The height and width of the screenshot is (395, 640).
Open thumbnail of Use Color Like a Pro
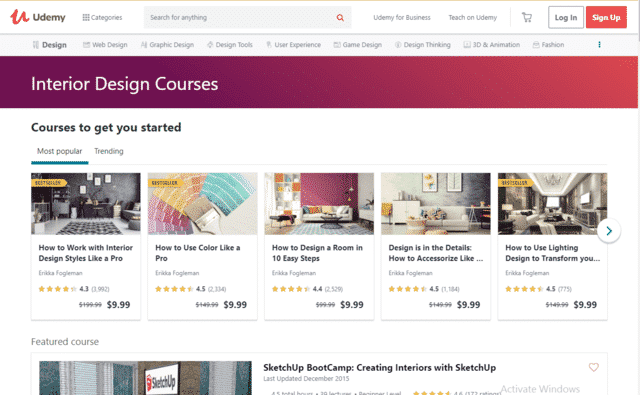tap(202, 204)
